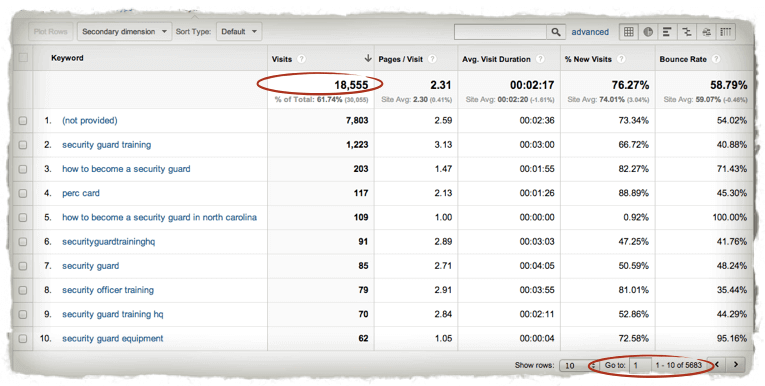Select checkbox for how to become a security guard
765x386 pixels.
[x=23, y=169]
